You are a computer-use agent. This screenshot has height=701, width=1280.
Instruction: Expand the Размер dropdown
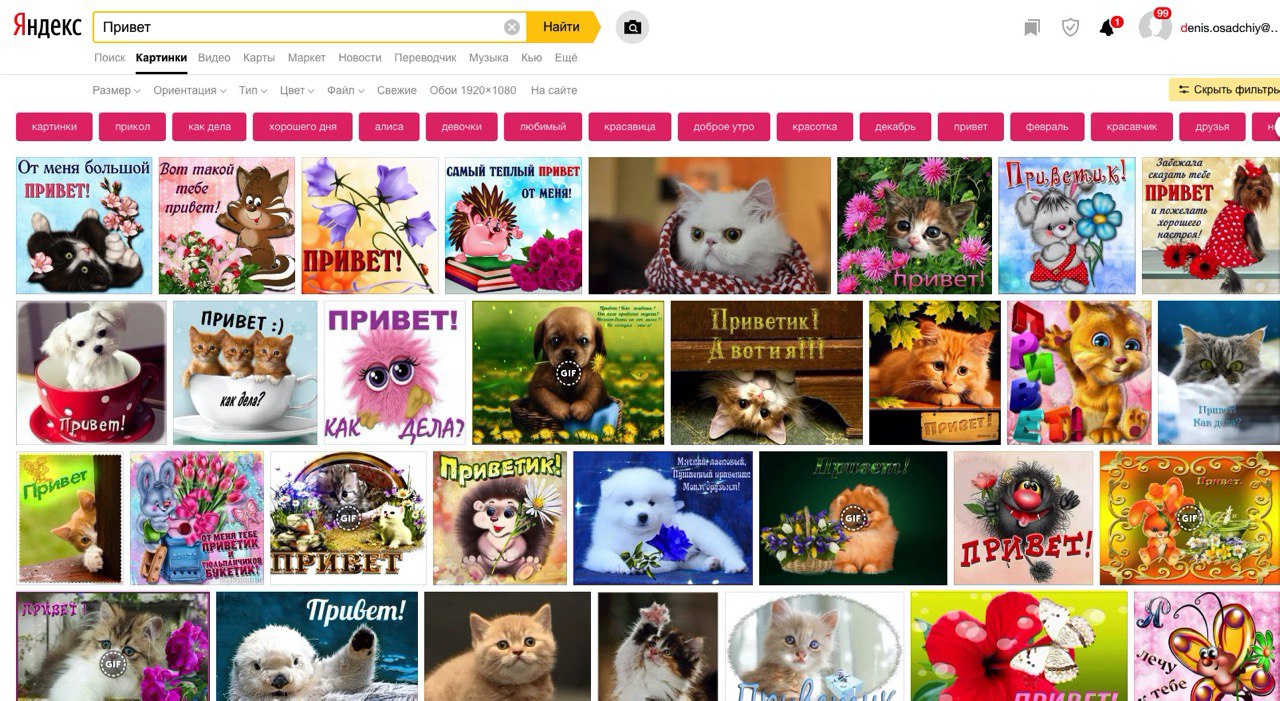[x=115, y=90]
